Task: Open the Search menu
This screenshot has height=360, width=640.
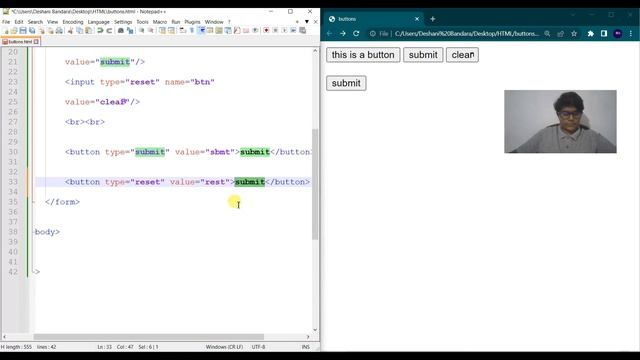Action: click(x=35, y=22)
